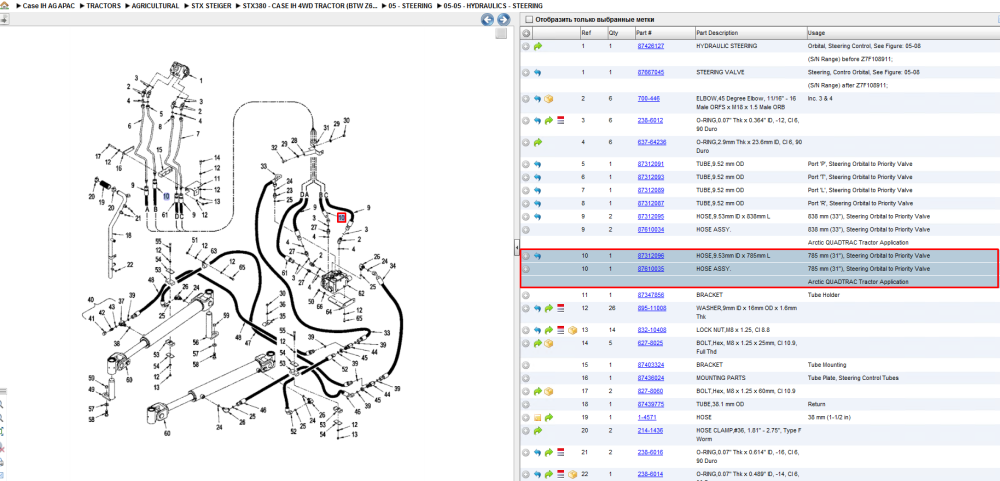1000x481 pixels.
Task: Collapse the diagram pane with splitter arrow
Action: (x=517, y=248)
